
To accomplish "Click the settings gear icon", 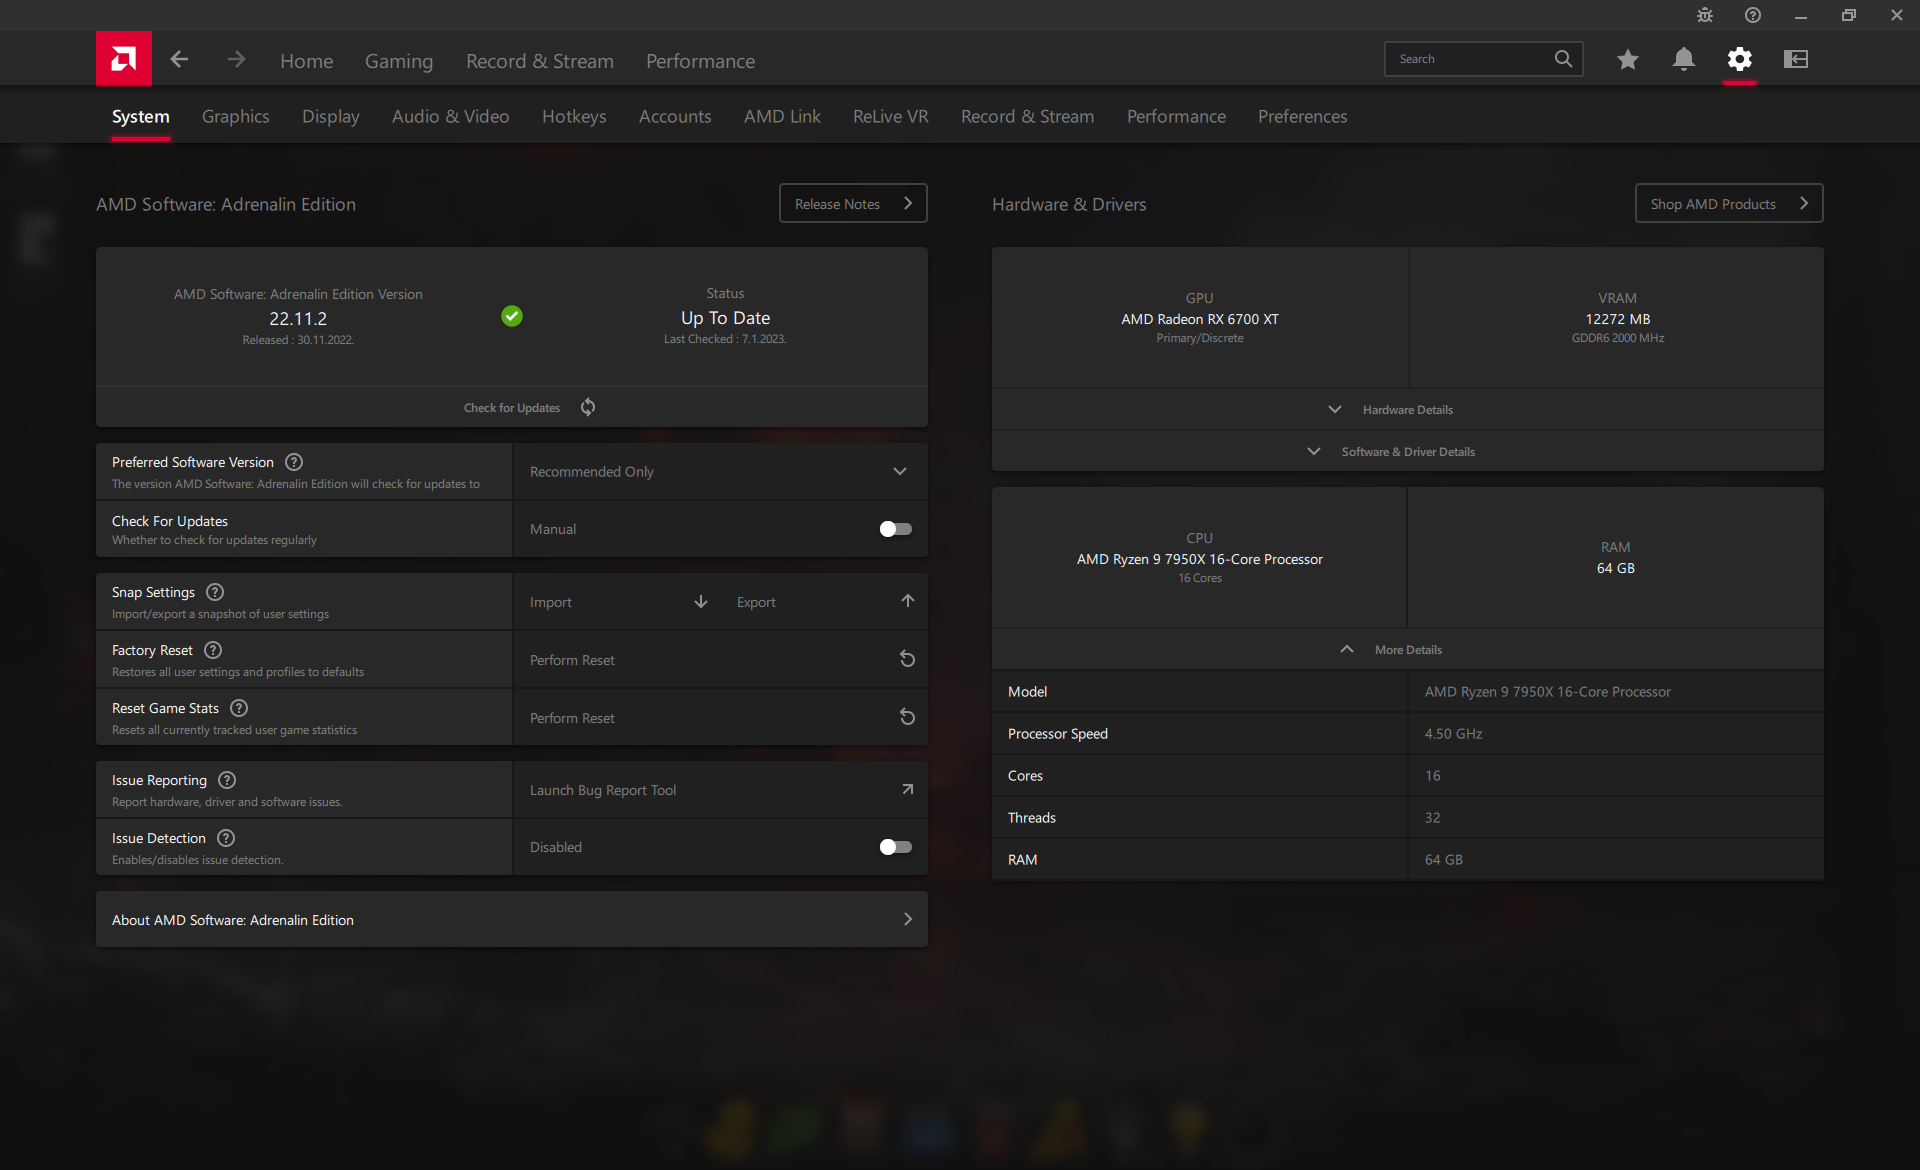I will pos(1739,59).
